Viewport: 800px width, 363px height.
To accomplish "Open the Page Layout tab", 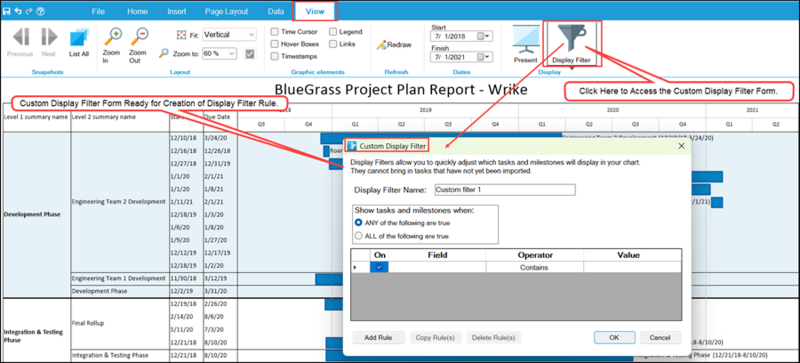I will point(226,11).
